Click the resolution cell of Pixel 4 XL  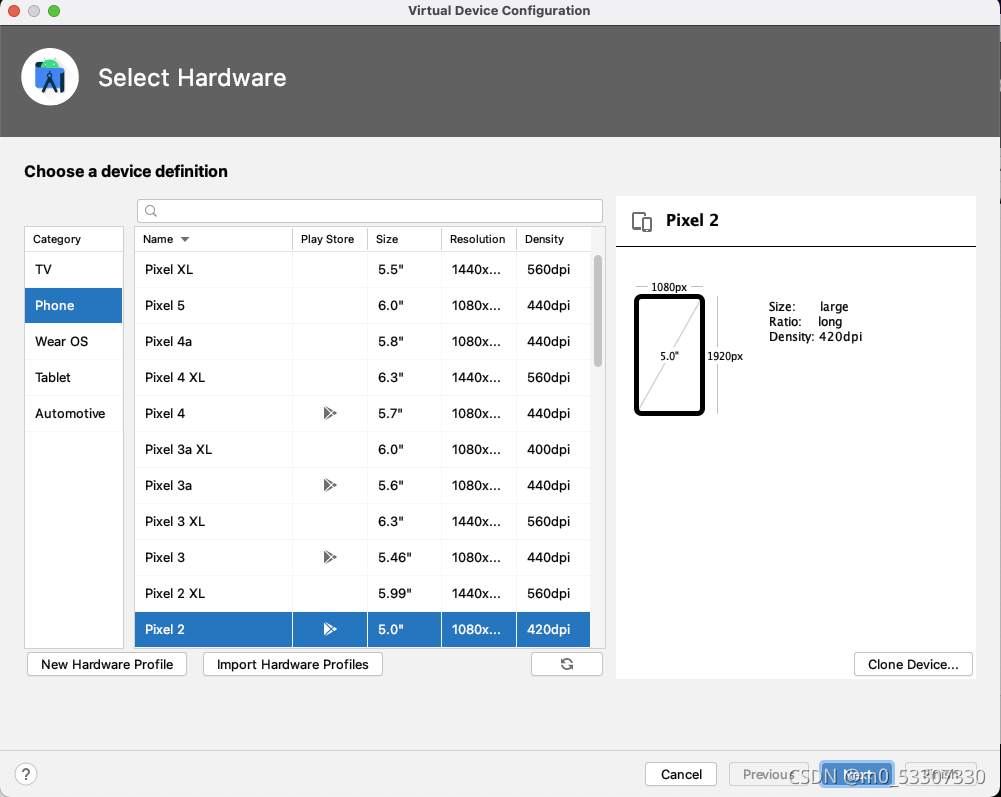tap(478, 377)
